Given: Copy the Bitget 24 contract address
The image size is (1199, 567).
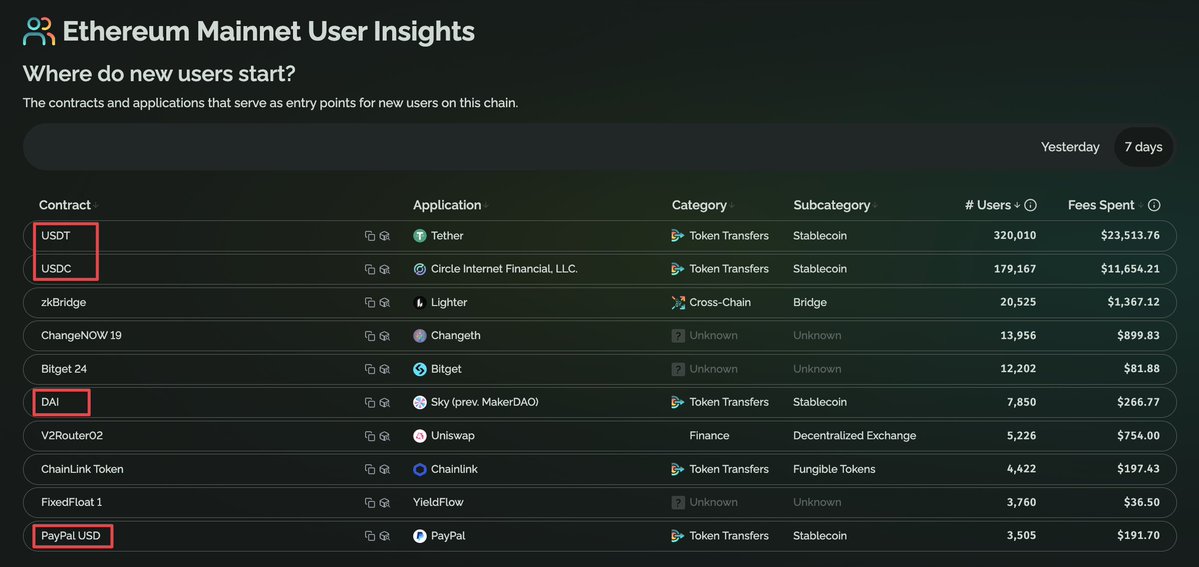Looking at the screenshot, I should [x=370, y=369].
